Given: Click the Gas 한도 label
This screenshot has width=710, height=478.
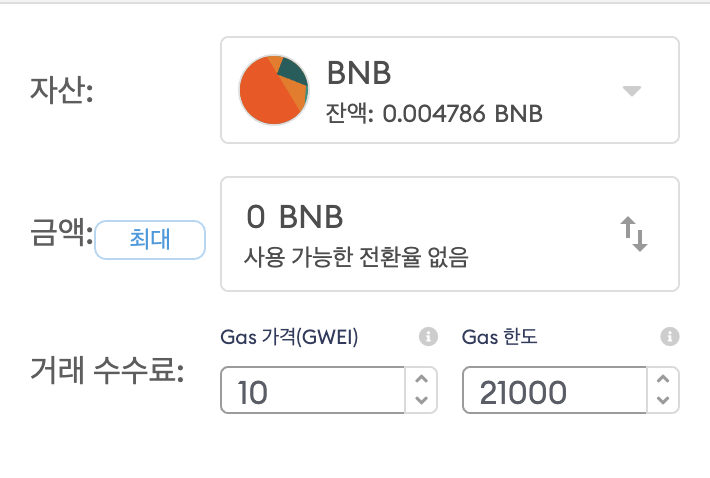Looking at the screenshot, I should pos(499,337).
